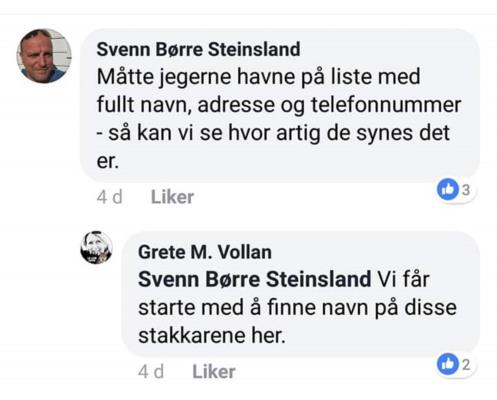Like Grete M. Vollan's reply via Liker

[x=214, y=372]
